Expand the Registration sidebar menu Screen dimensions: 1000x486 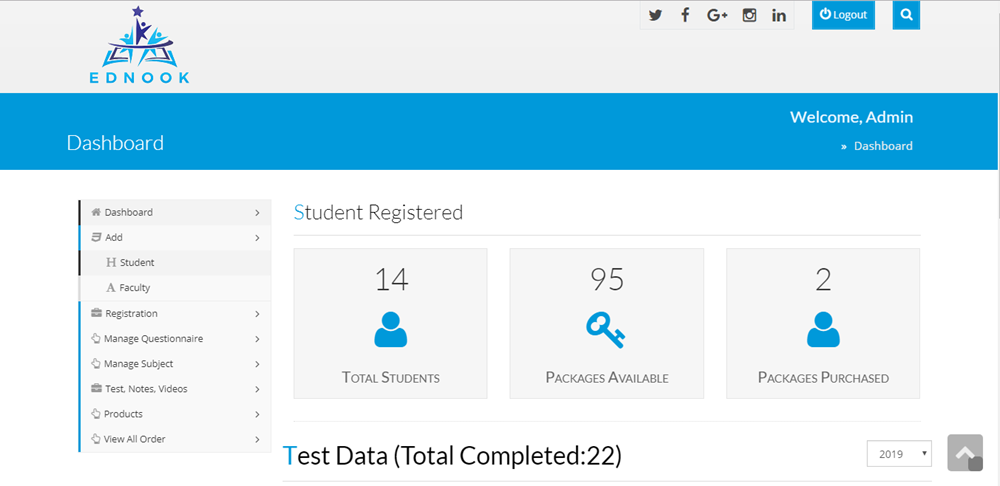(x=175, y=314)
